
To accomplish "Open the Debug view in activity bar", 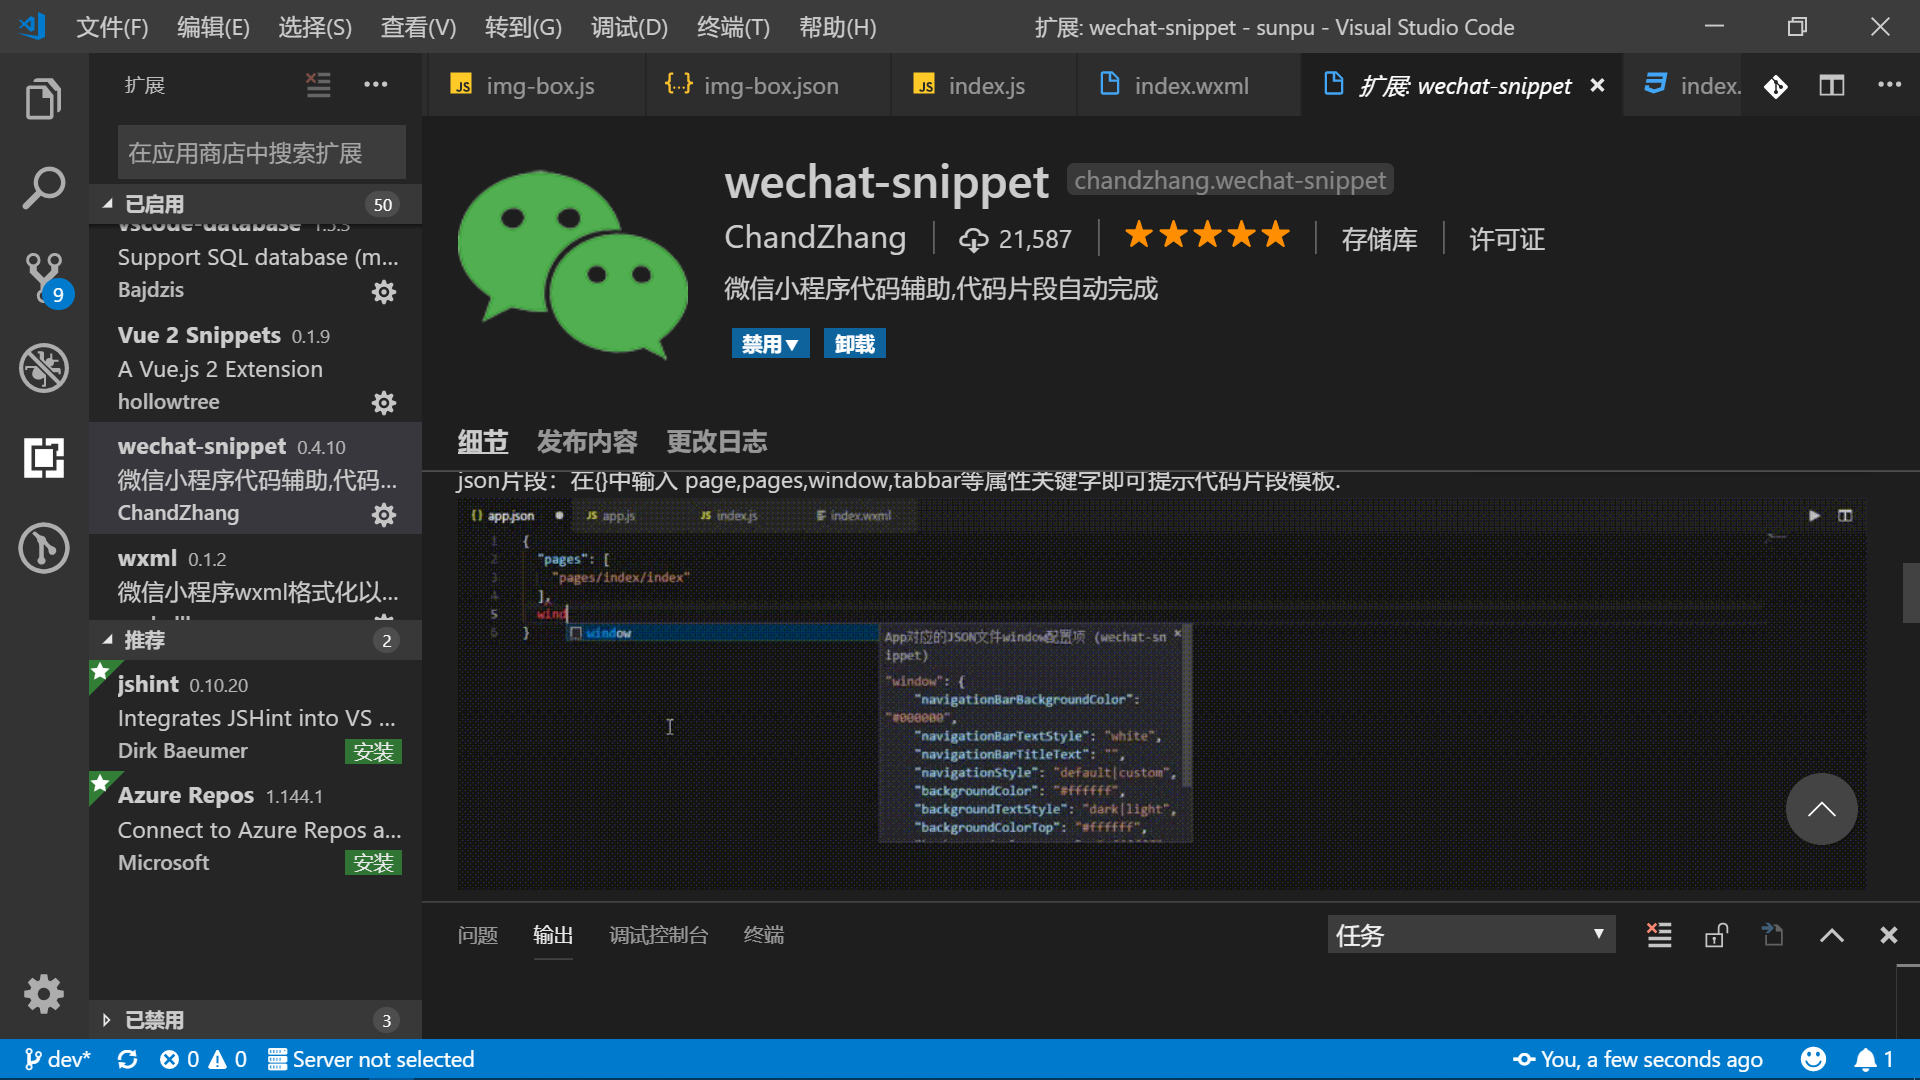I will click(43, 368).
